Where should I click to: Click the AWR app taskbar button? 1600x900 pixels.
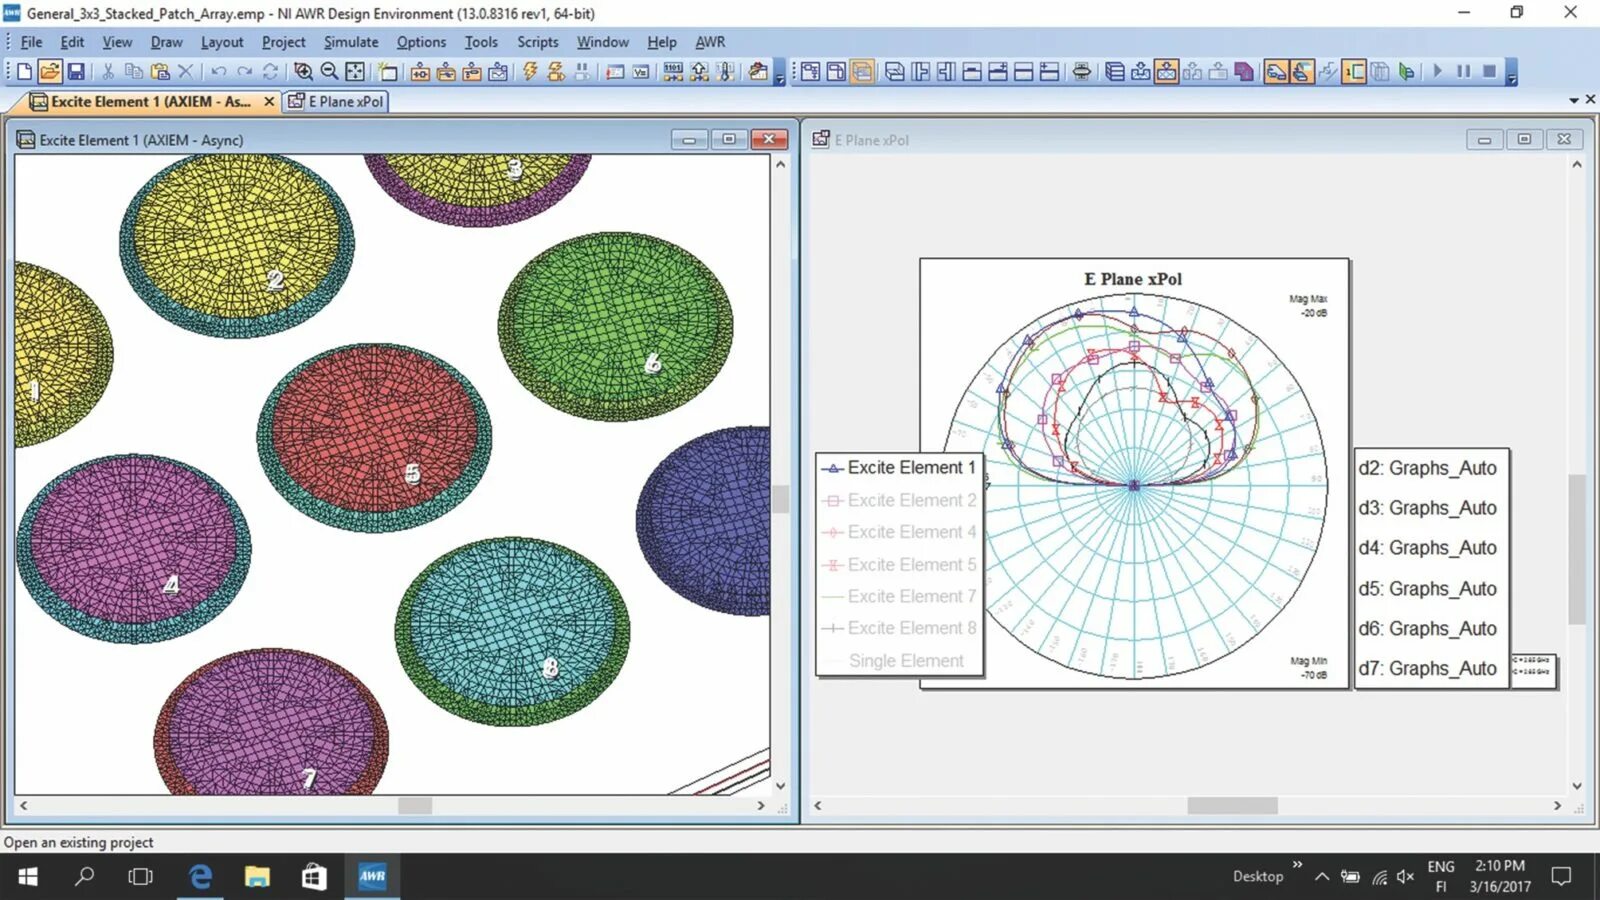(372, 877)
